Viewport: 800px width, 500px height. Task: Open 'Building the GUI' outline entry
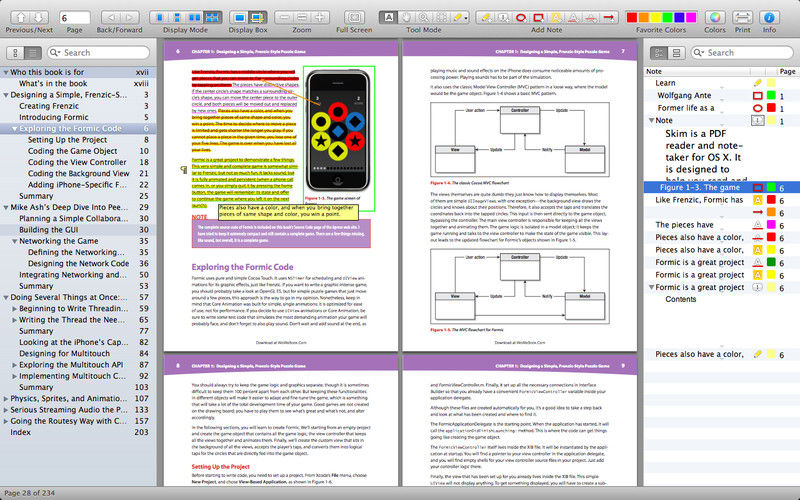(x=48, y=230)
